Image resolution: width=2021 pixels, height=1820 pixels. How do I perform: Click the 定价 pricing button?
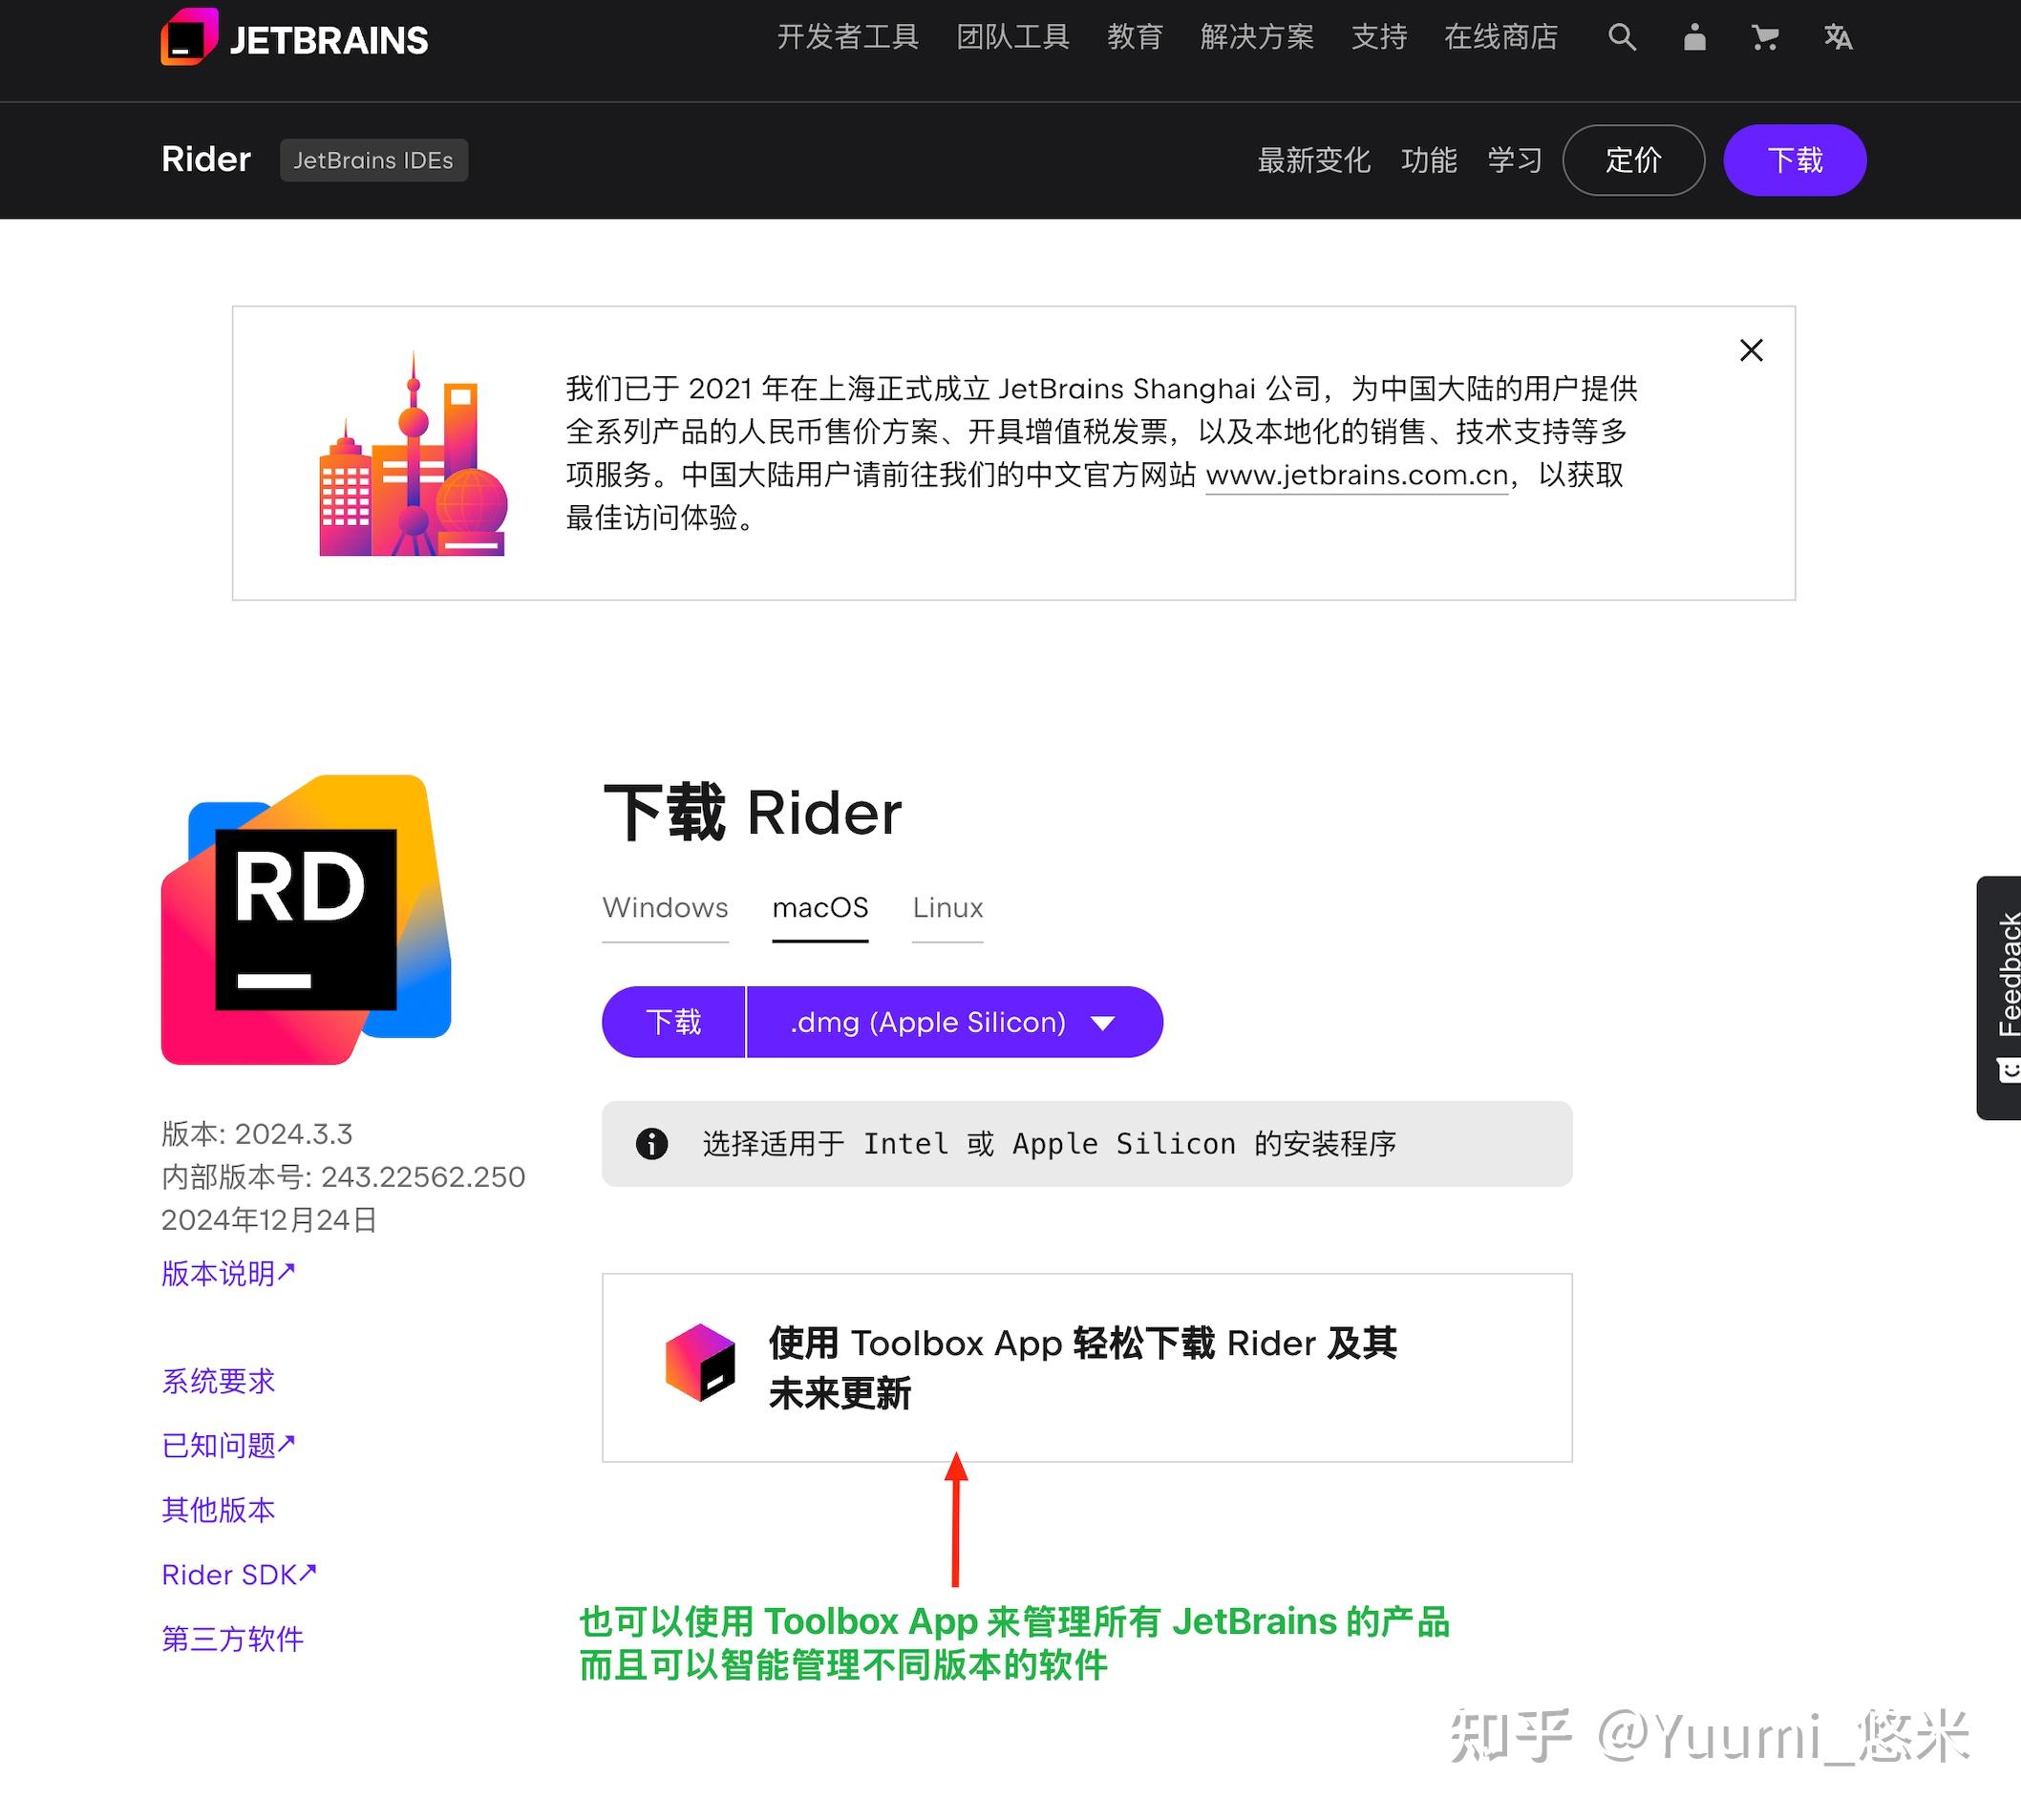click(1633, 160)
